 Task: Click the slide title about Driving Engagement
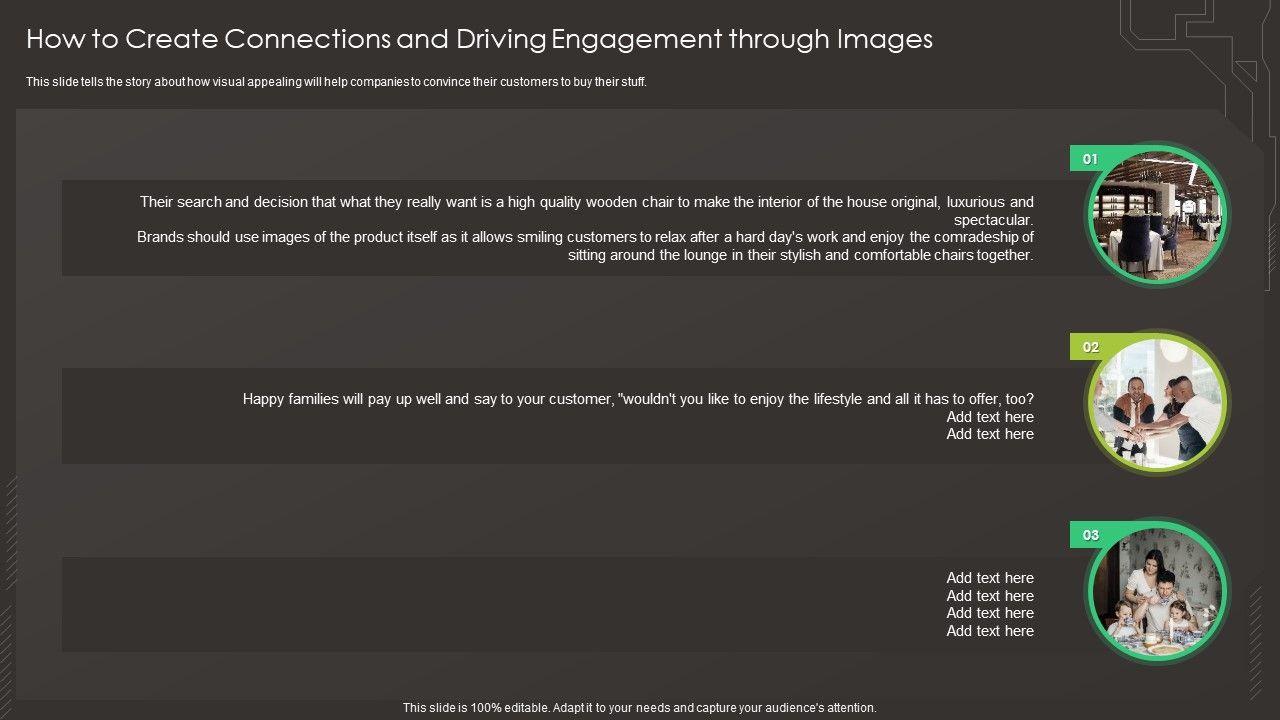(x=479, y=39)
